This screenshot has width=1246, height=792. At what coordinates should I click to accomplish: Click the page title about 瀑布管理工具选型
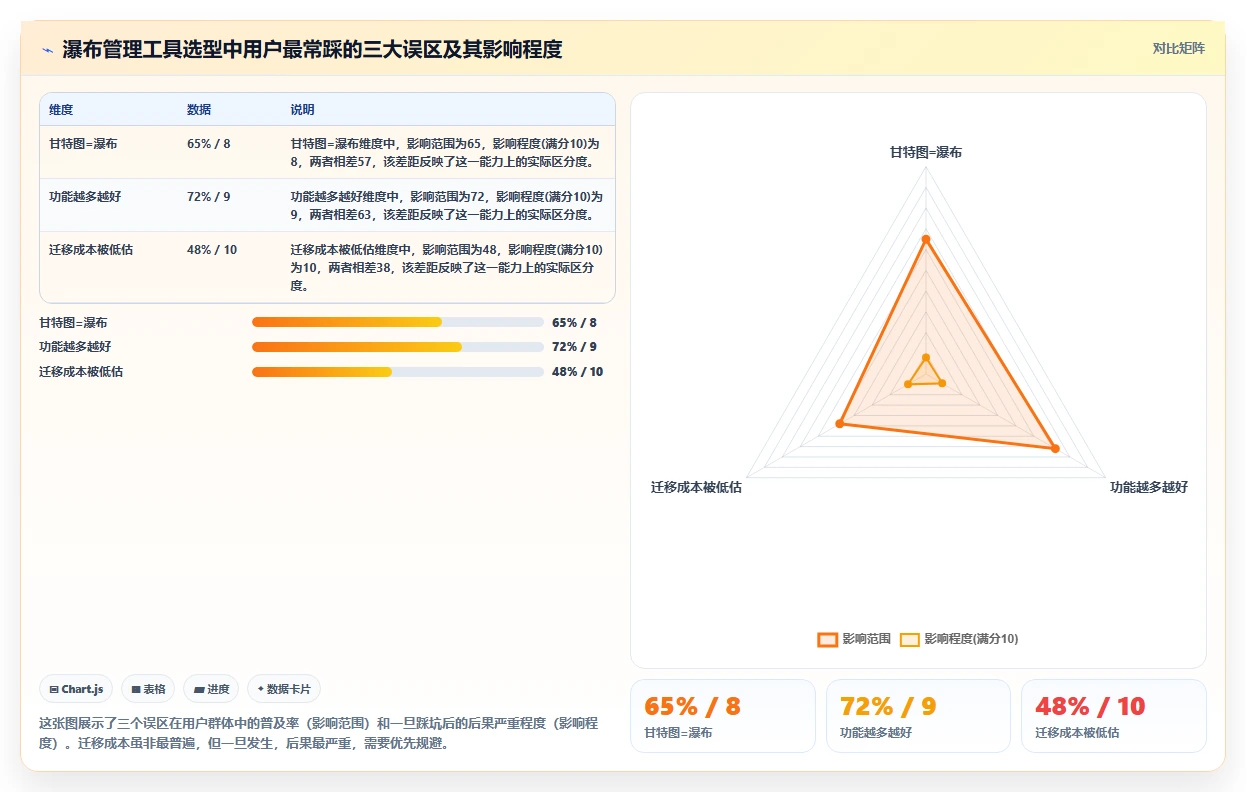[x=312, y=49]
